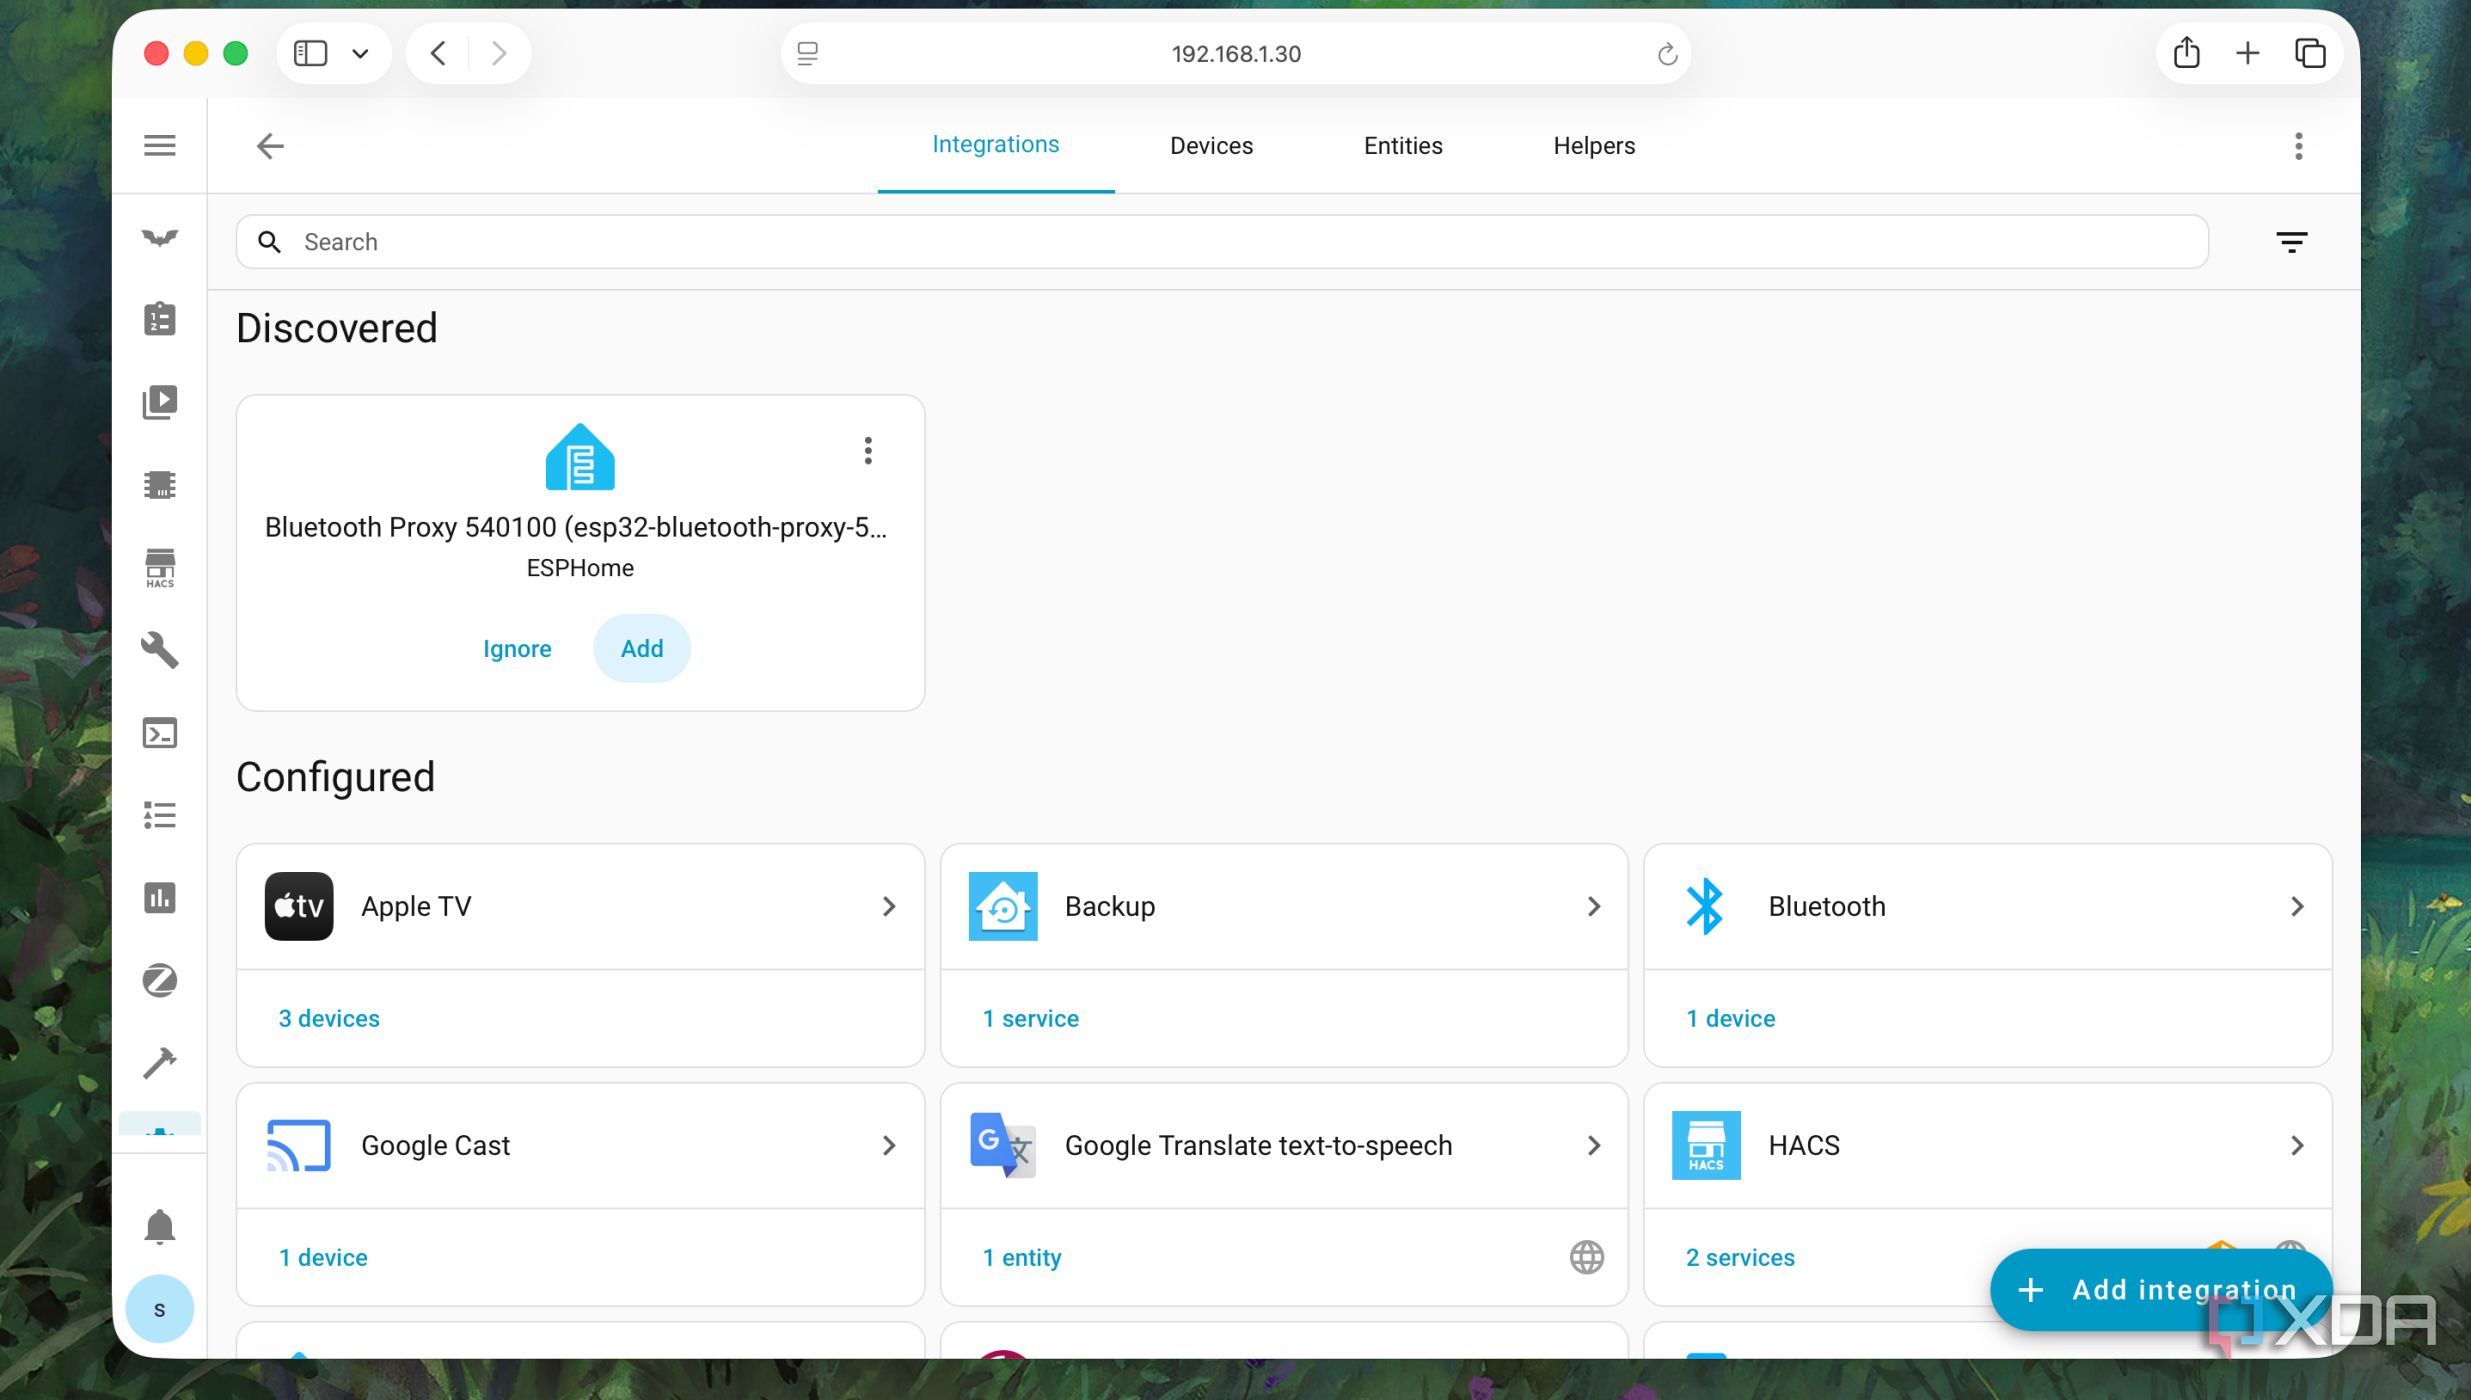Open Developer tools hammer icon
Screen dimensions: 2471x1400
[x=160, y=1063]
